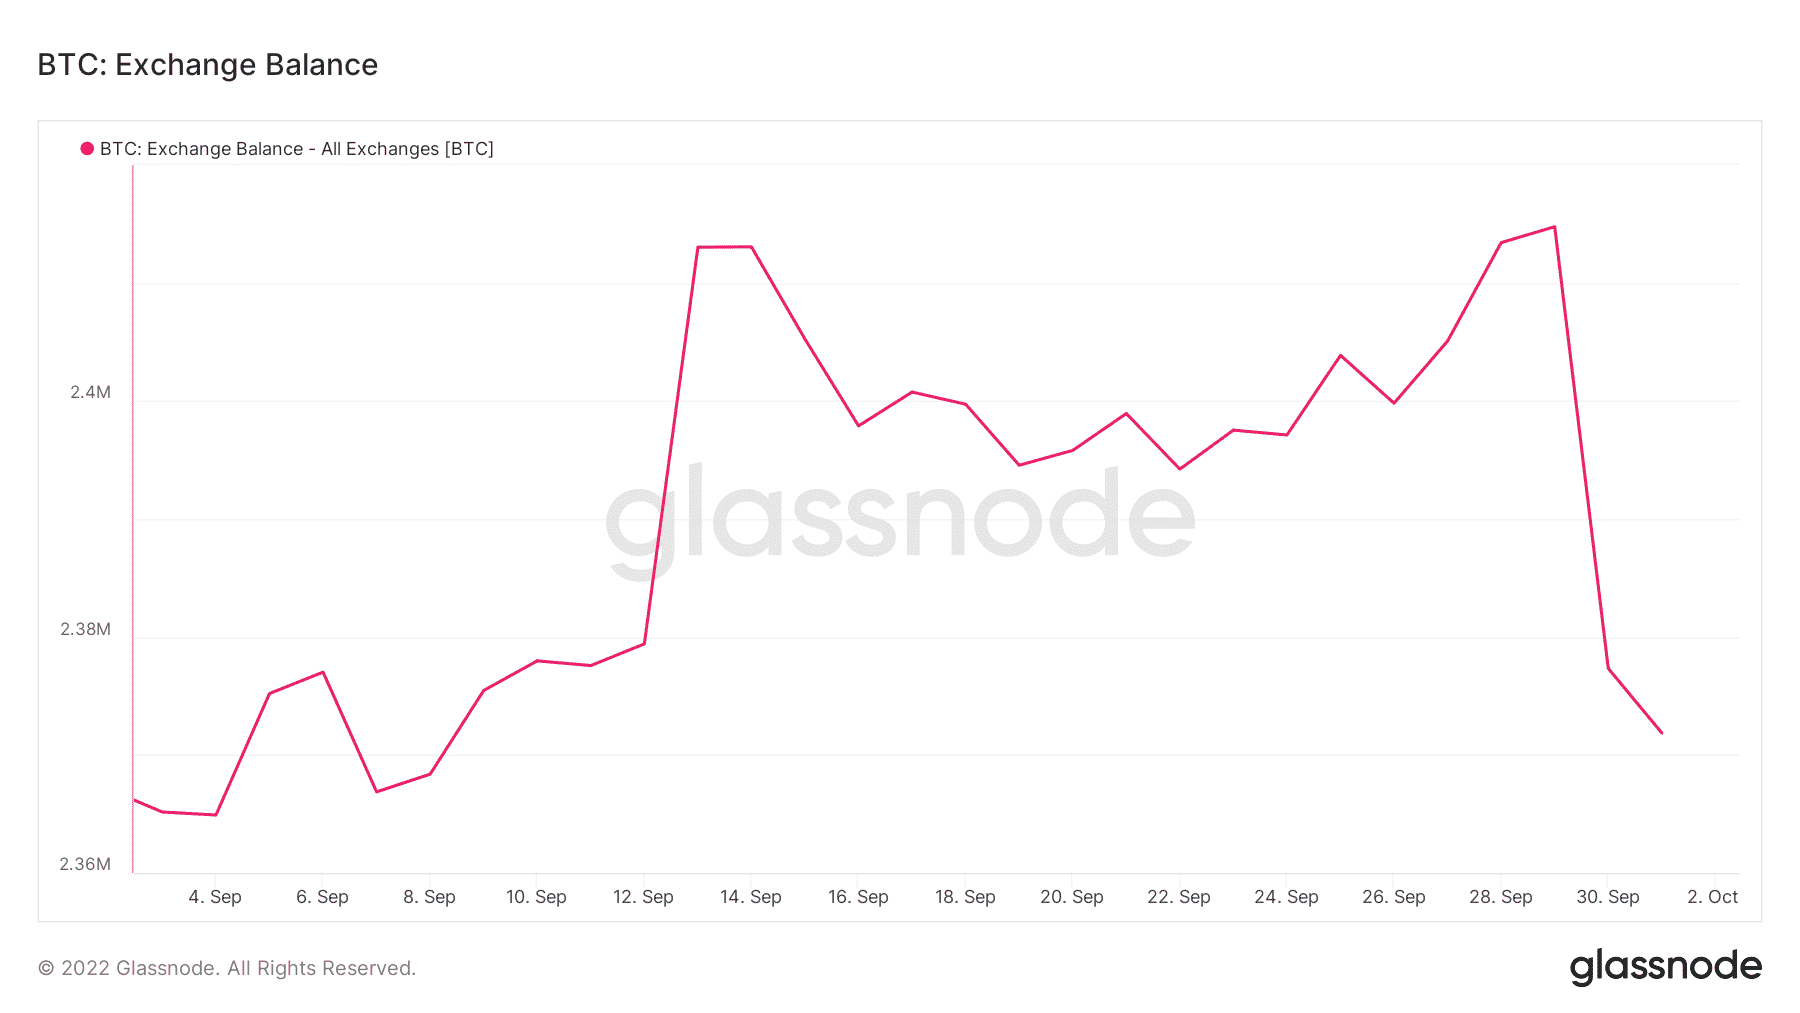Click the pink legend dot for Exchange Balance

pos(87,149)
